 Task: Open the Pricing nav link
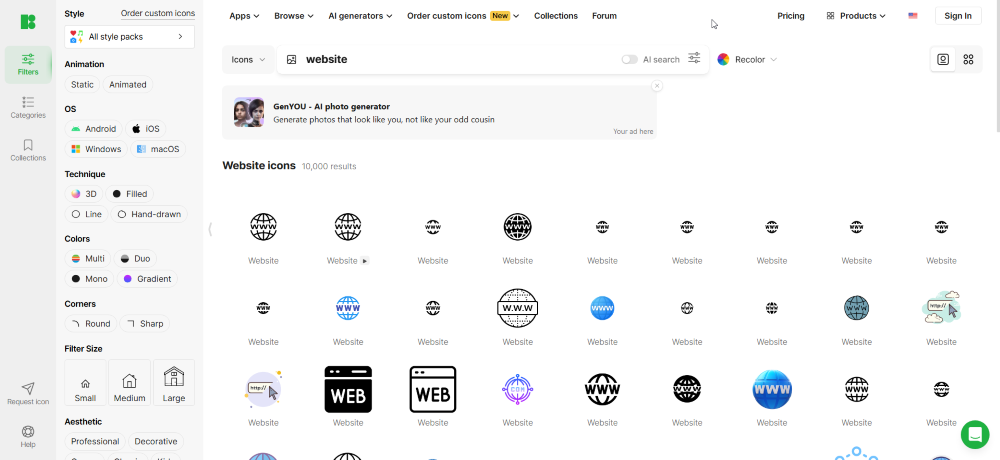point(791,16)
